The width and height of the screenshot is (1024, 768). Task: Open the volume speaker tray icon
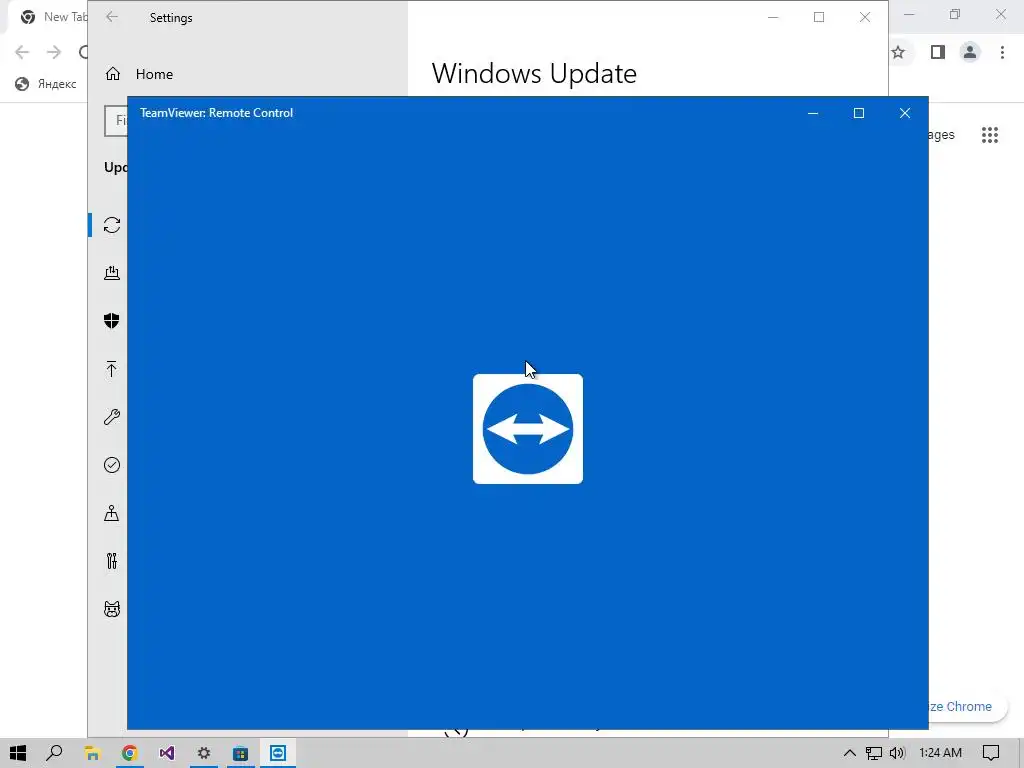point(897,753)
